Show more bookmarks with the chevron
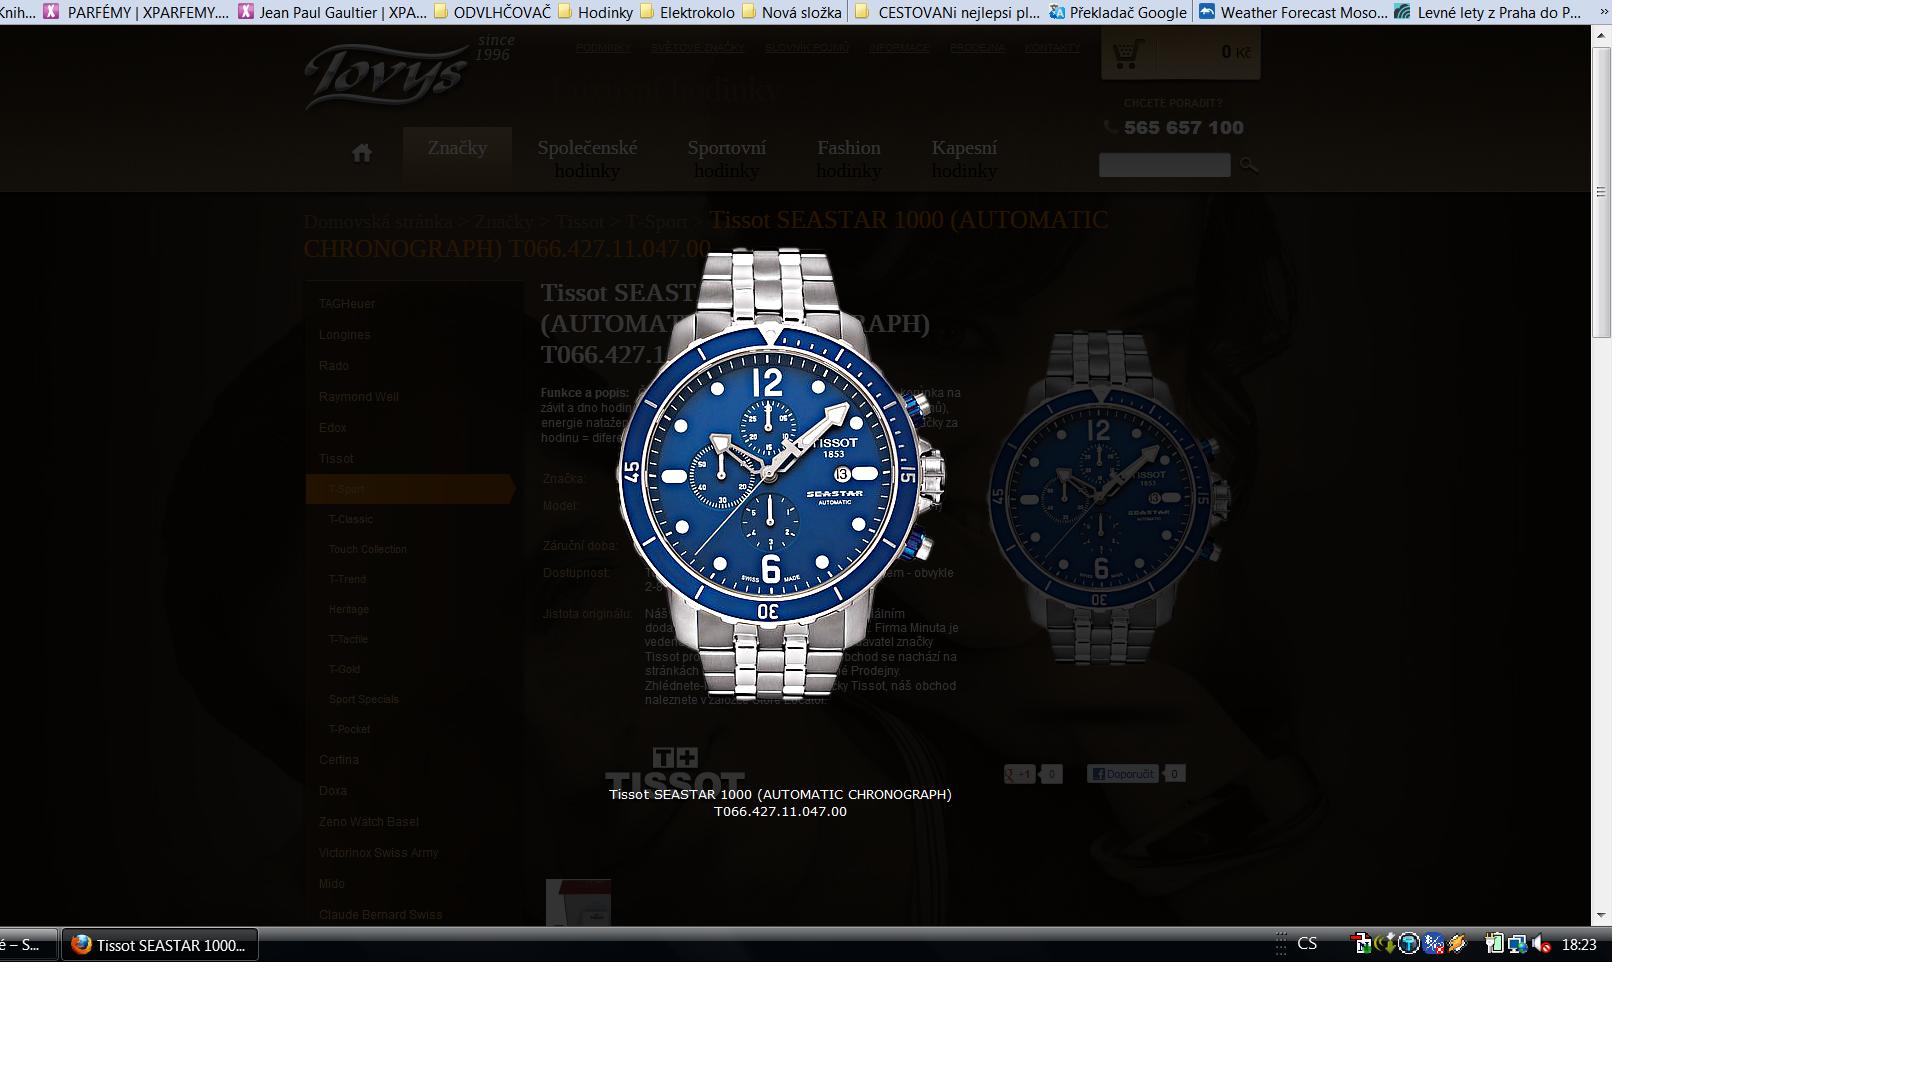1920x1080 pixels. 1603,12
